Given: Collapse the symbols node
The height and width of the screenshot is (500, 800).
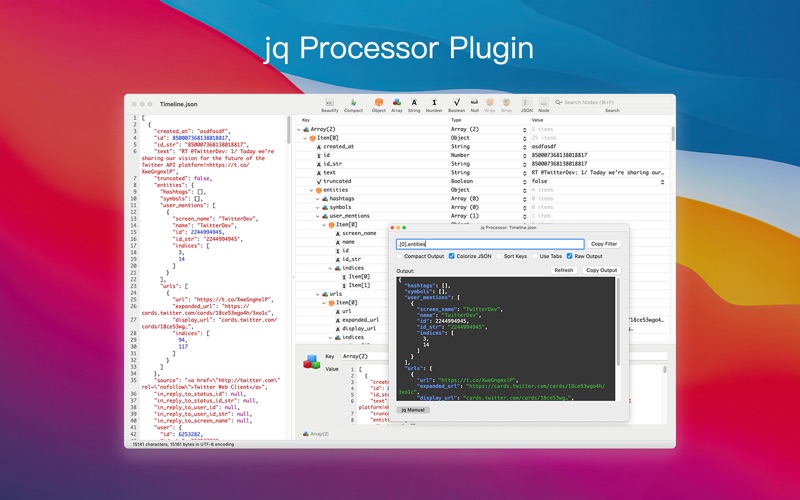Looking at the screenshot, I should pos(317,207).
